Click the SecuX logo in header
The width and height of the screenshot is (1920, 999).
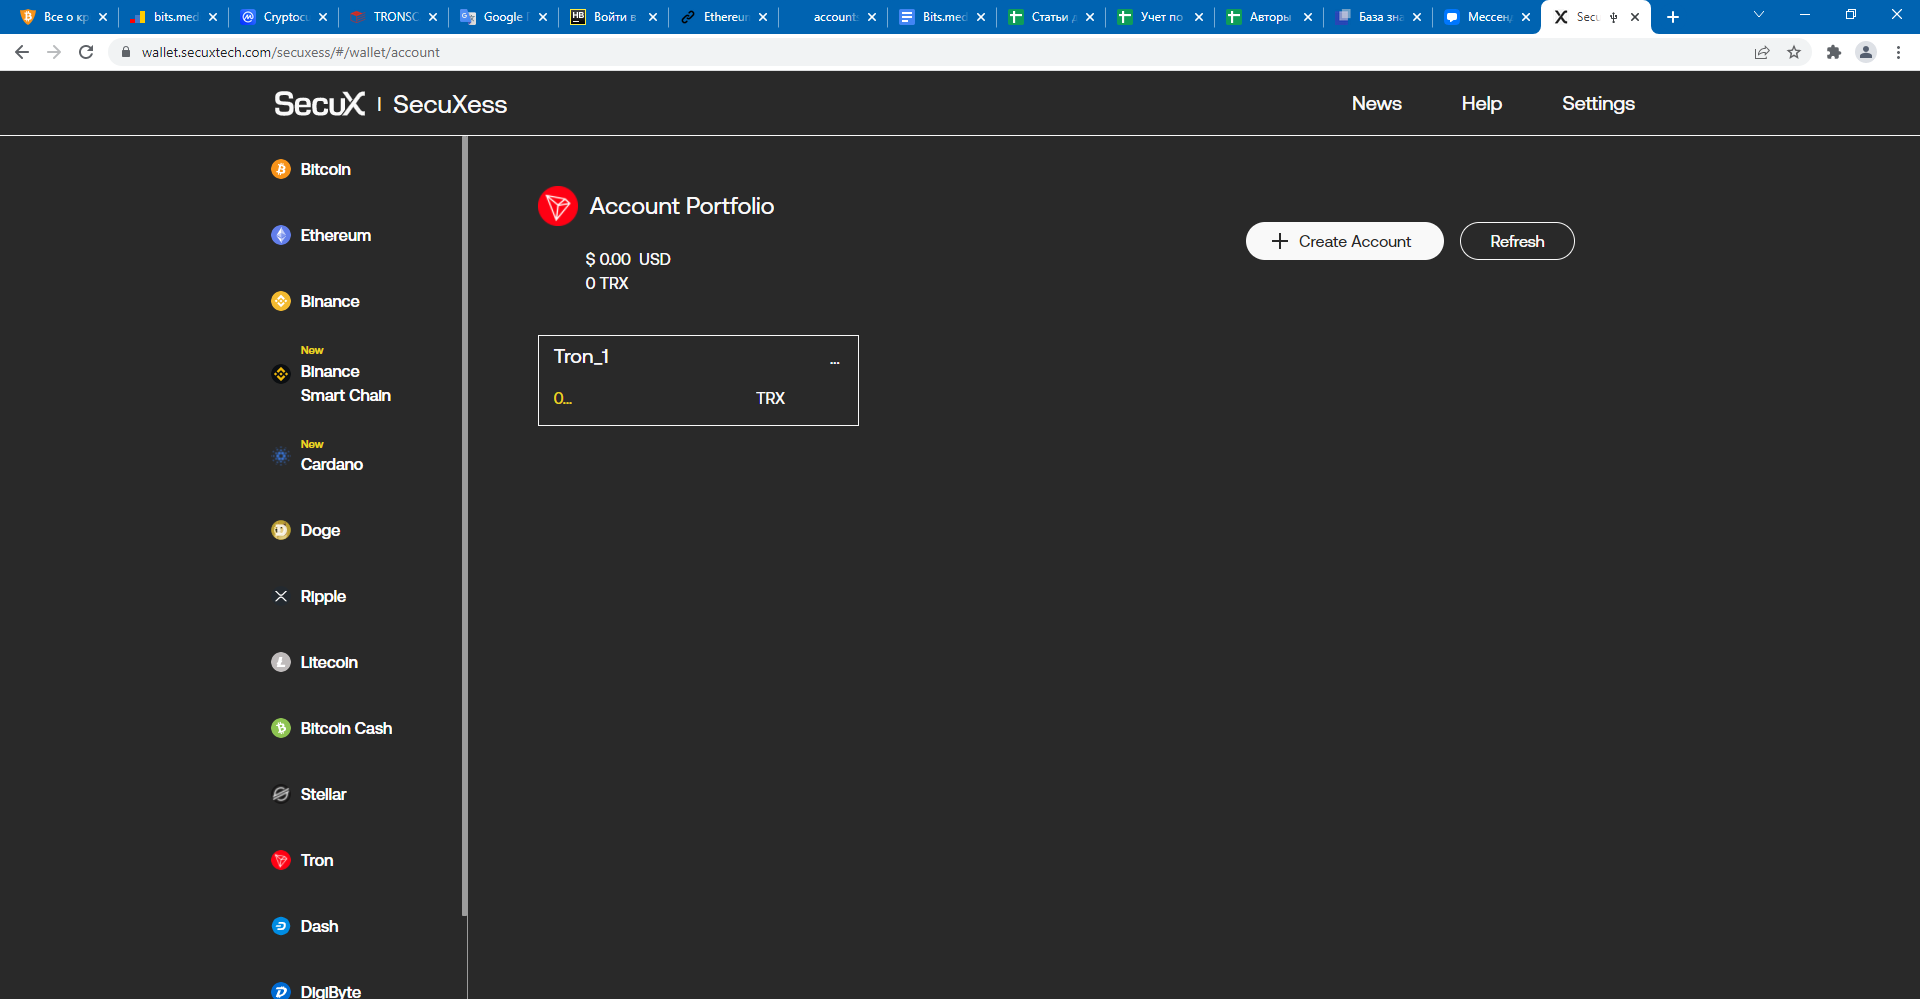click(x=320, y=104)
